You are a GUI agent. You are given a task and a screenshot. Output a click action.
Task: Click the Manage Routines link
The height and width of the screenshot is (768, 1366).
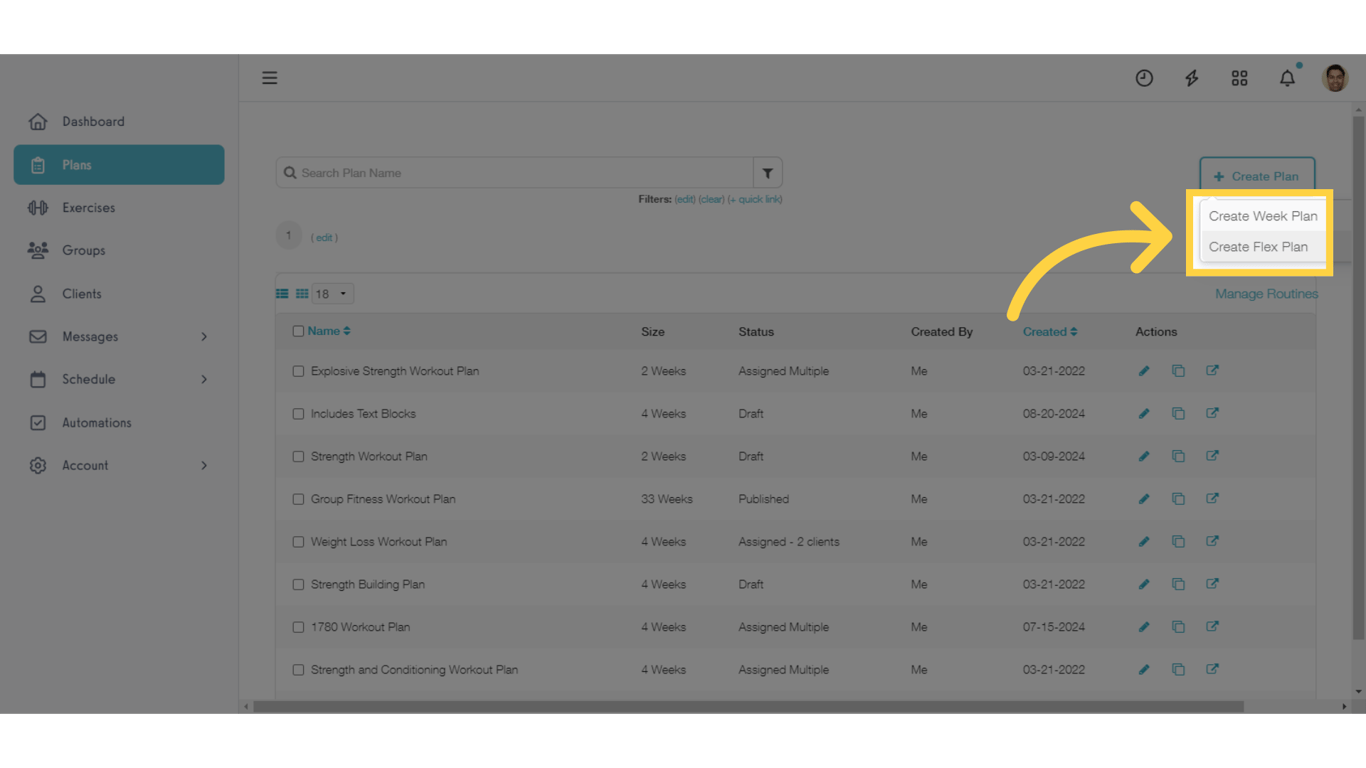(1266, 294)
